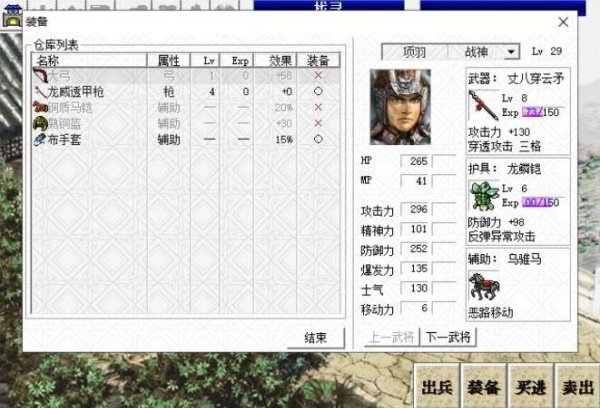This screenshot has height=408, width=600.
Task: Click the 精神力 value 101 field
Action: [x=416, y=229]
